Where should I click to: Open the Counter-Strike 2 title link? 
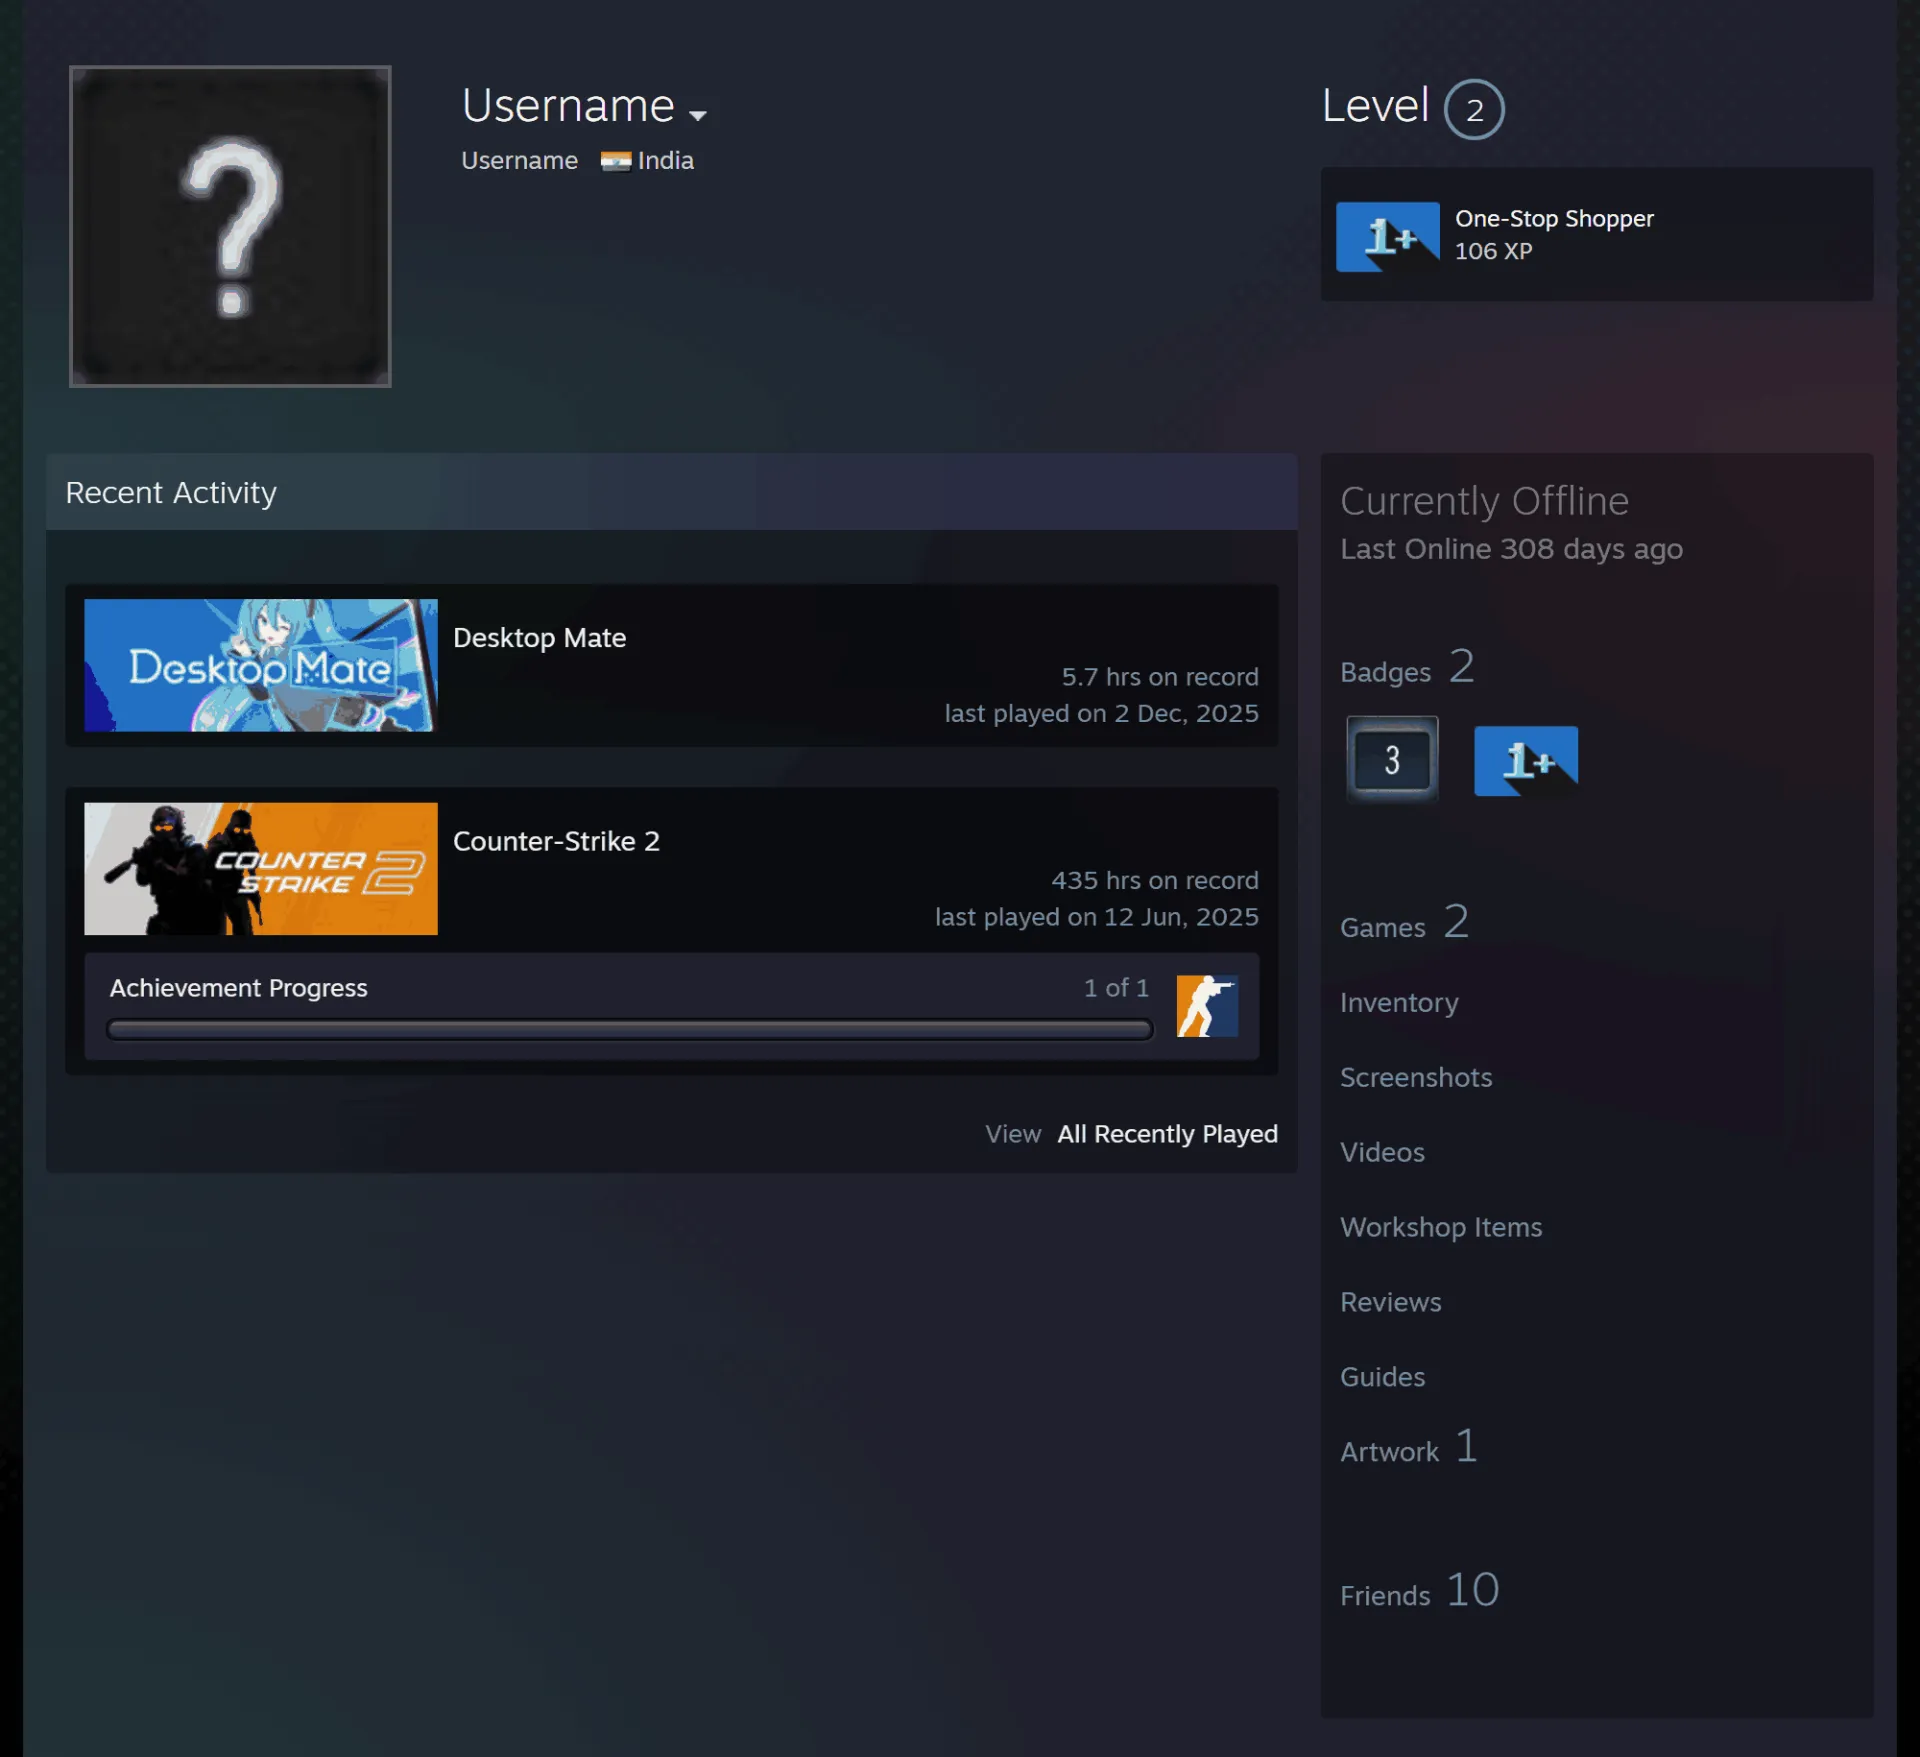coord(556,841)
